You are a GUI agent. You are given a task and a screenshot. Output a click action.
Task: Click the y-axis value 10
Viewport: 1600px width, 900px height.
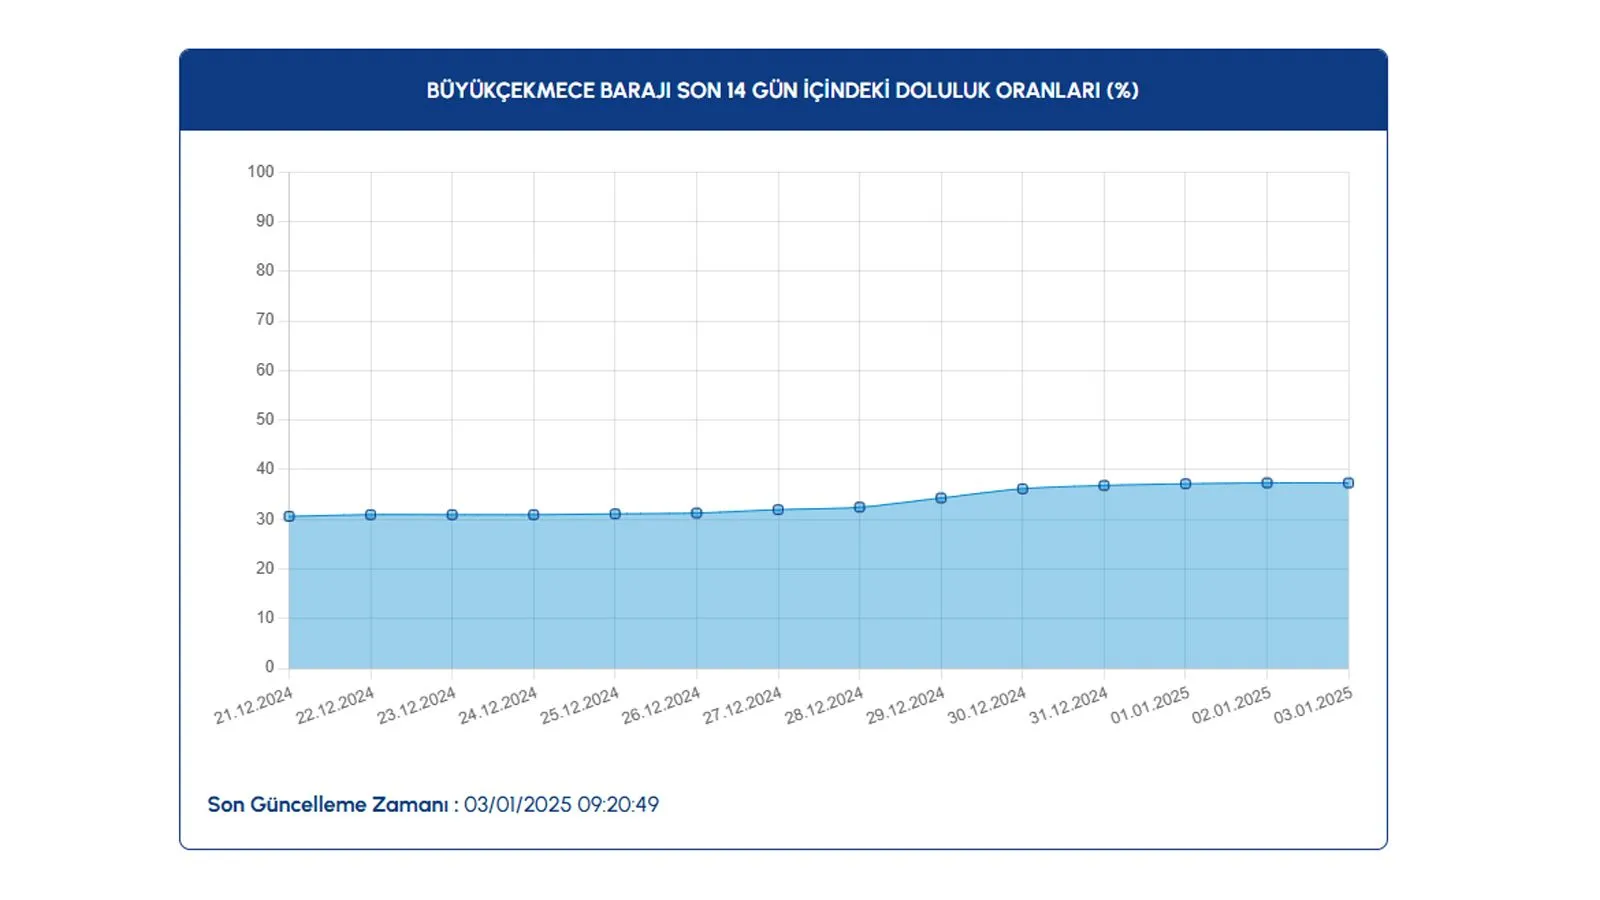pyautogui.click(x=265, y=618)
